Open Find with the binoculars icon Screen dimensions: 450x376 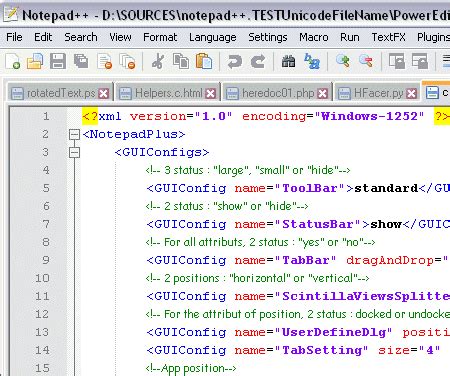pyautogui.click(x=288, y=62)
